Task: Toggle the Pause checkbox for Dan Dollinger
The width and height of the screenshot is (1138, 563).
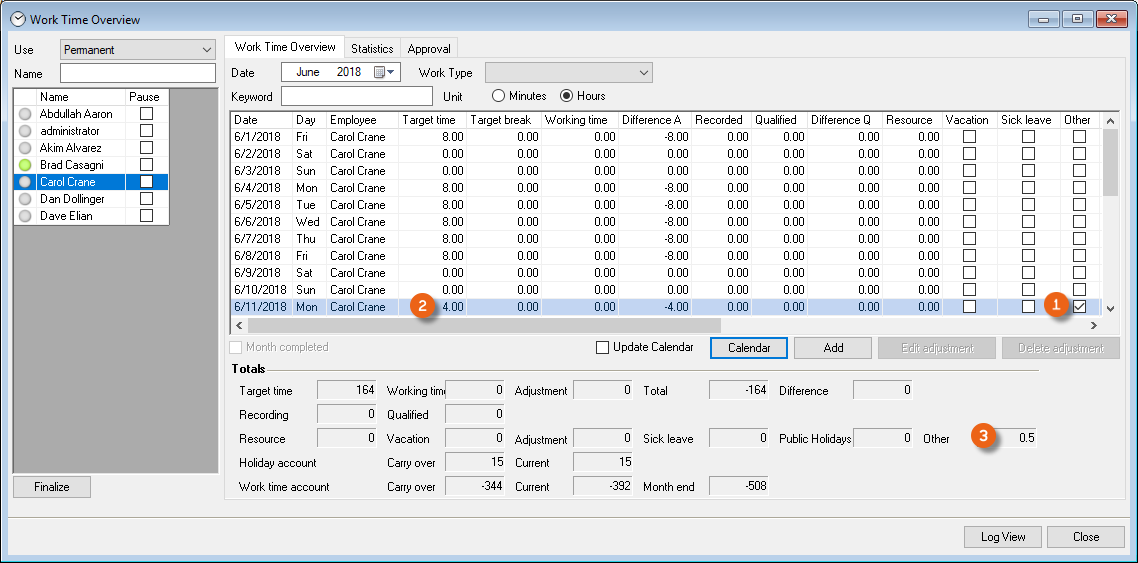Action: pyautogui.click(x=146, y=199)
